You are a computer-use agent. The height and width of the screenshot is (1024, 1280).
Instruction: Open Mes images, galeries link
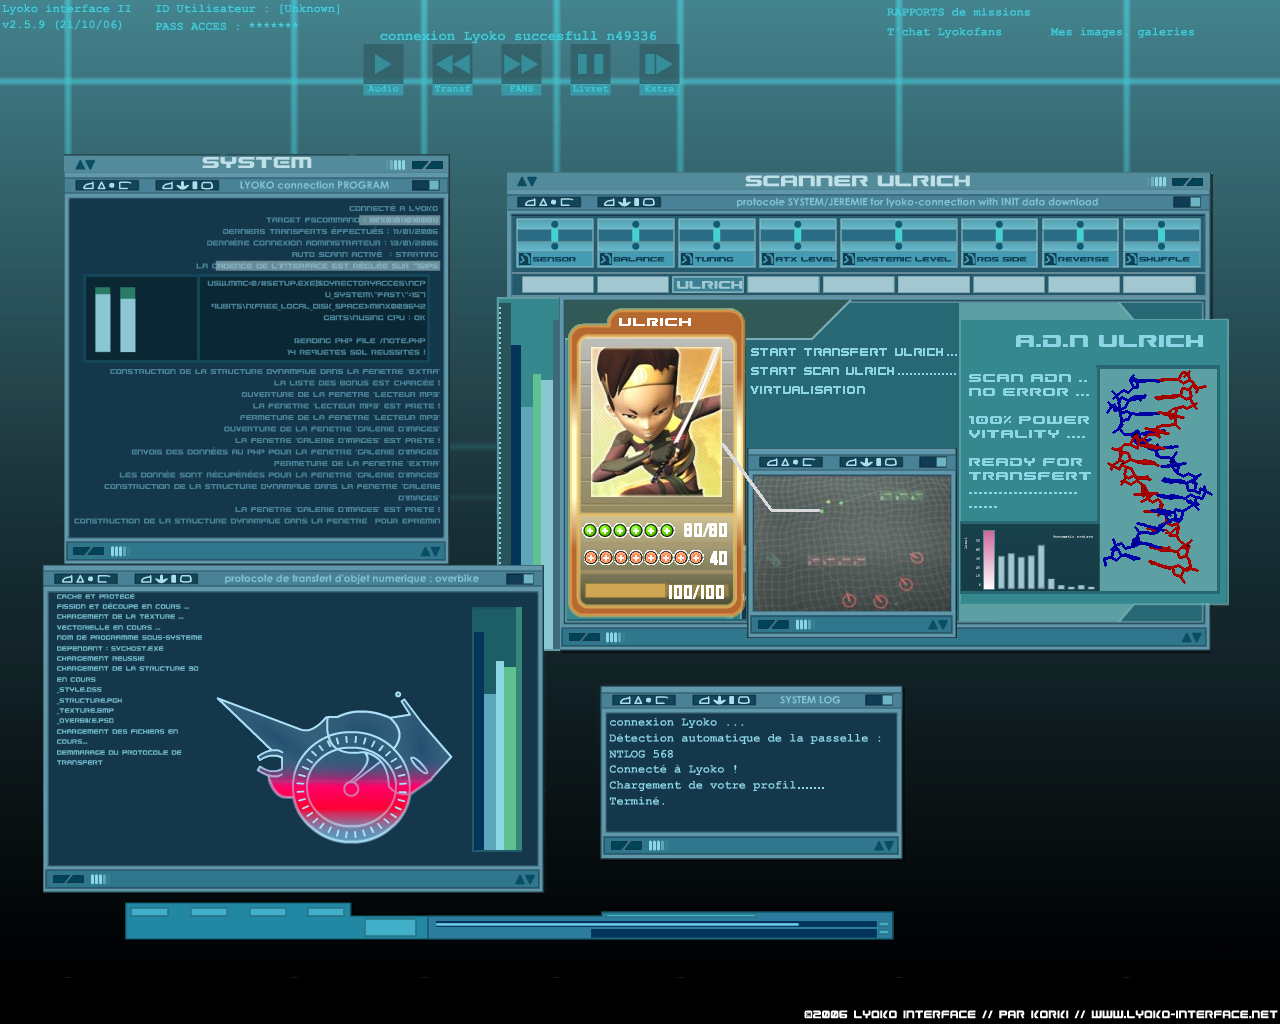point(1122,32)
